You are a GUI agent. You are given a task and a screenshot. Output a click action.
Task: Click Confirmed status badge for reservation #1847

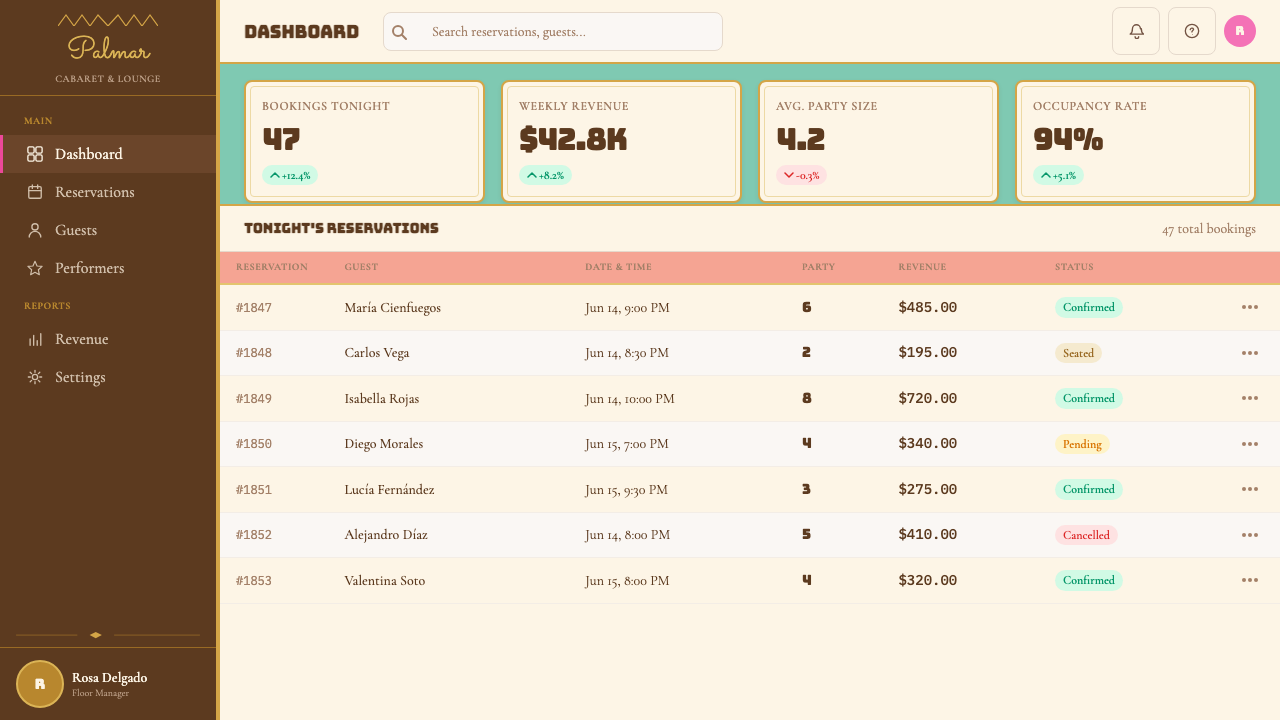point(1089,307)
